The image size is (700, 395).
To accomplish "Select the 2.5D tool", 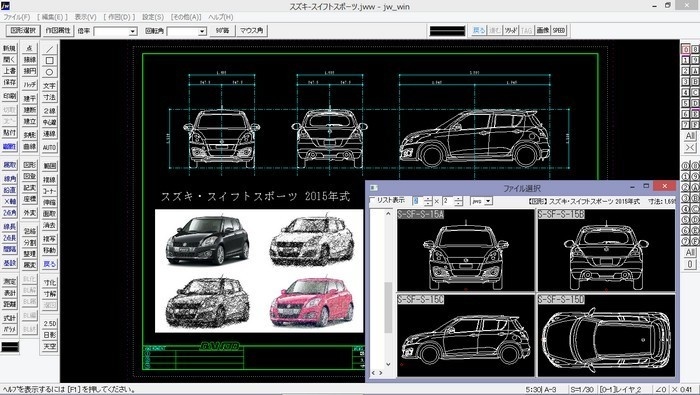I will point(50,323).
